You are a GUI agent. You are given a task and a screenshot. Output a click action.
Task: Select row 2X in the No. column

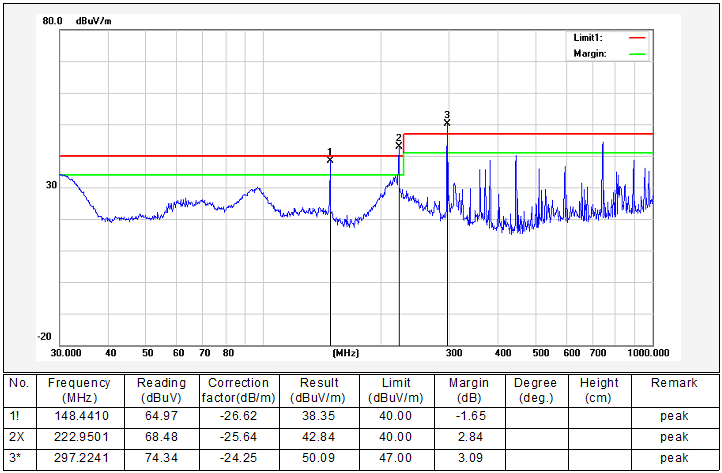[x=17, y=437]
